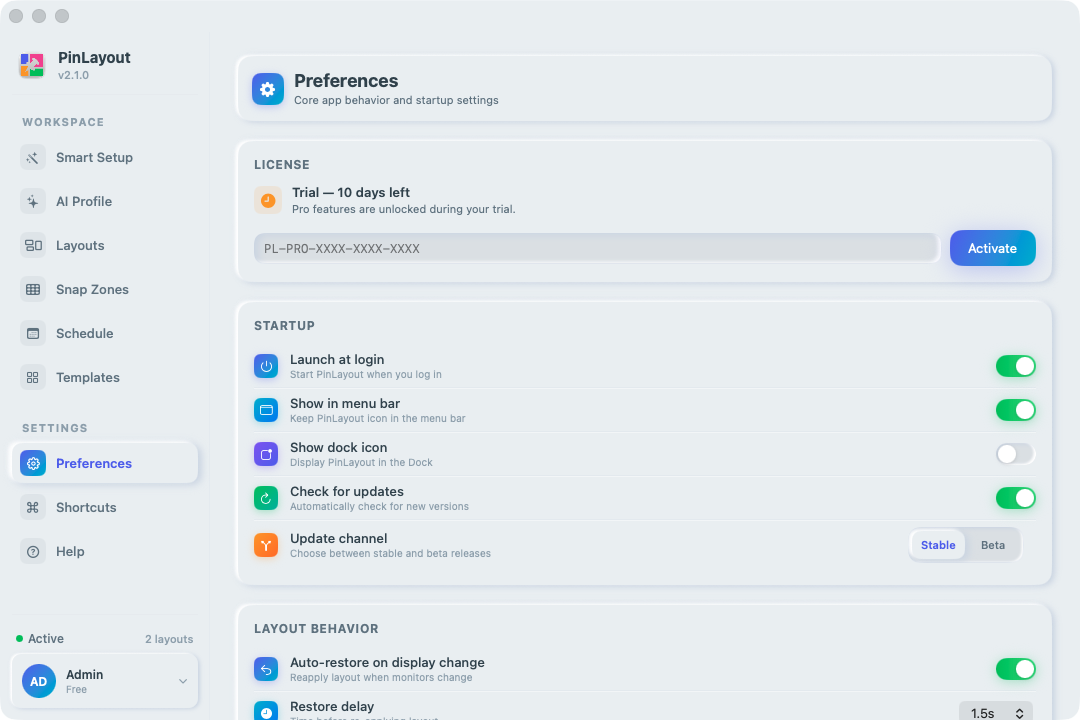Click the PinLayout app logo

(32, 65)
